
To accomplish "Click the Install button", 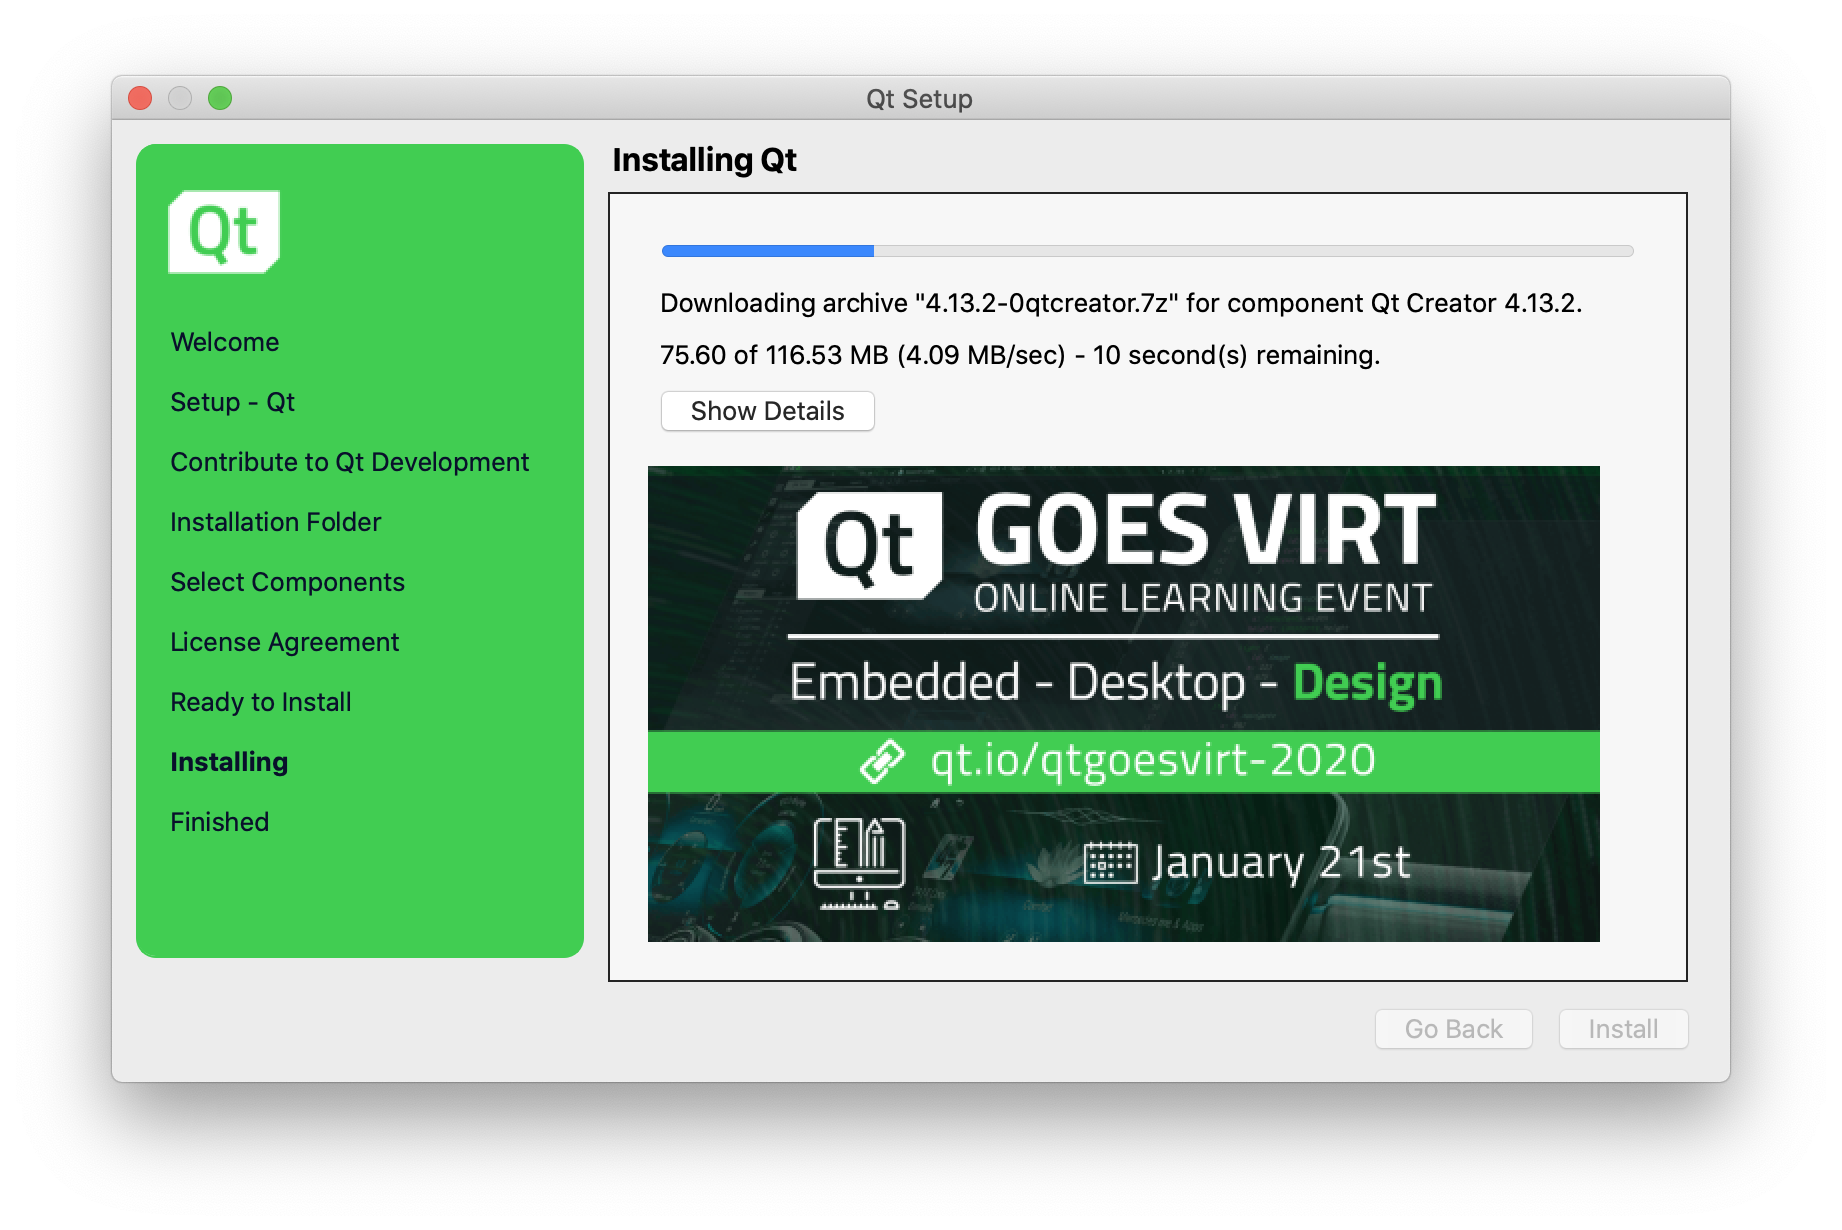I will click(1623, 1029).
